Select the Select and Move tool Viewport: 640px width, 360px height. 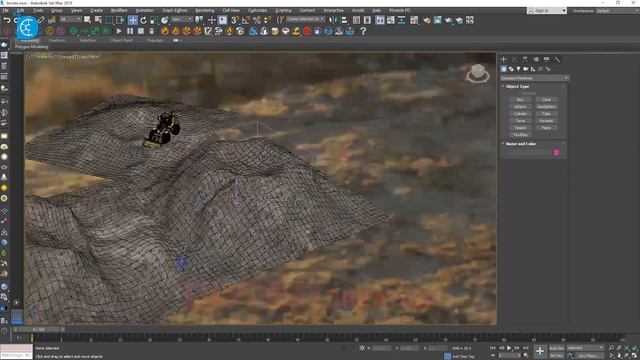coord(133,20)
